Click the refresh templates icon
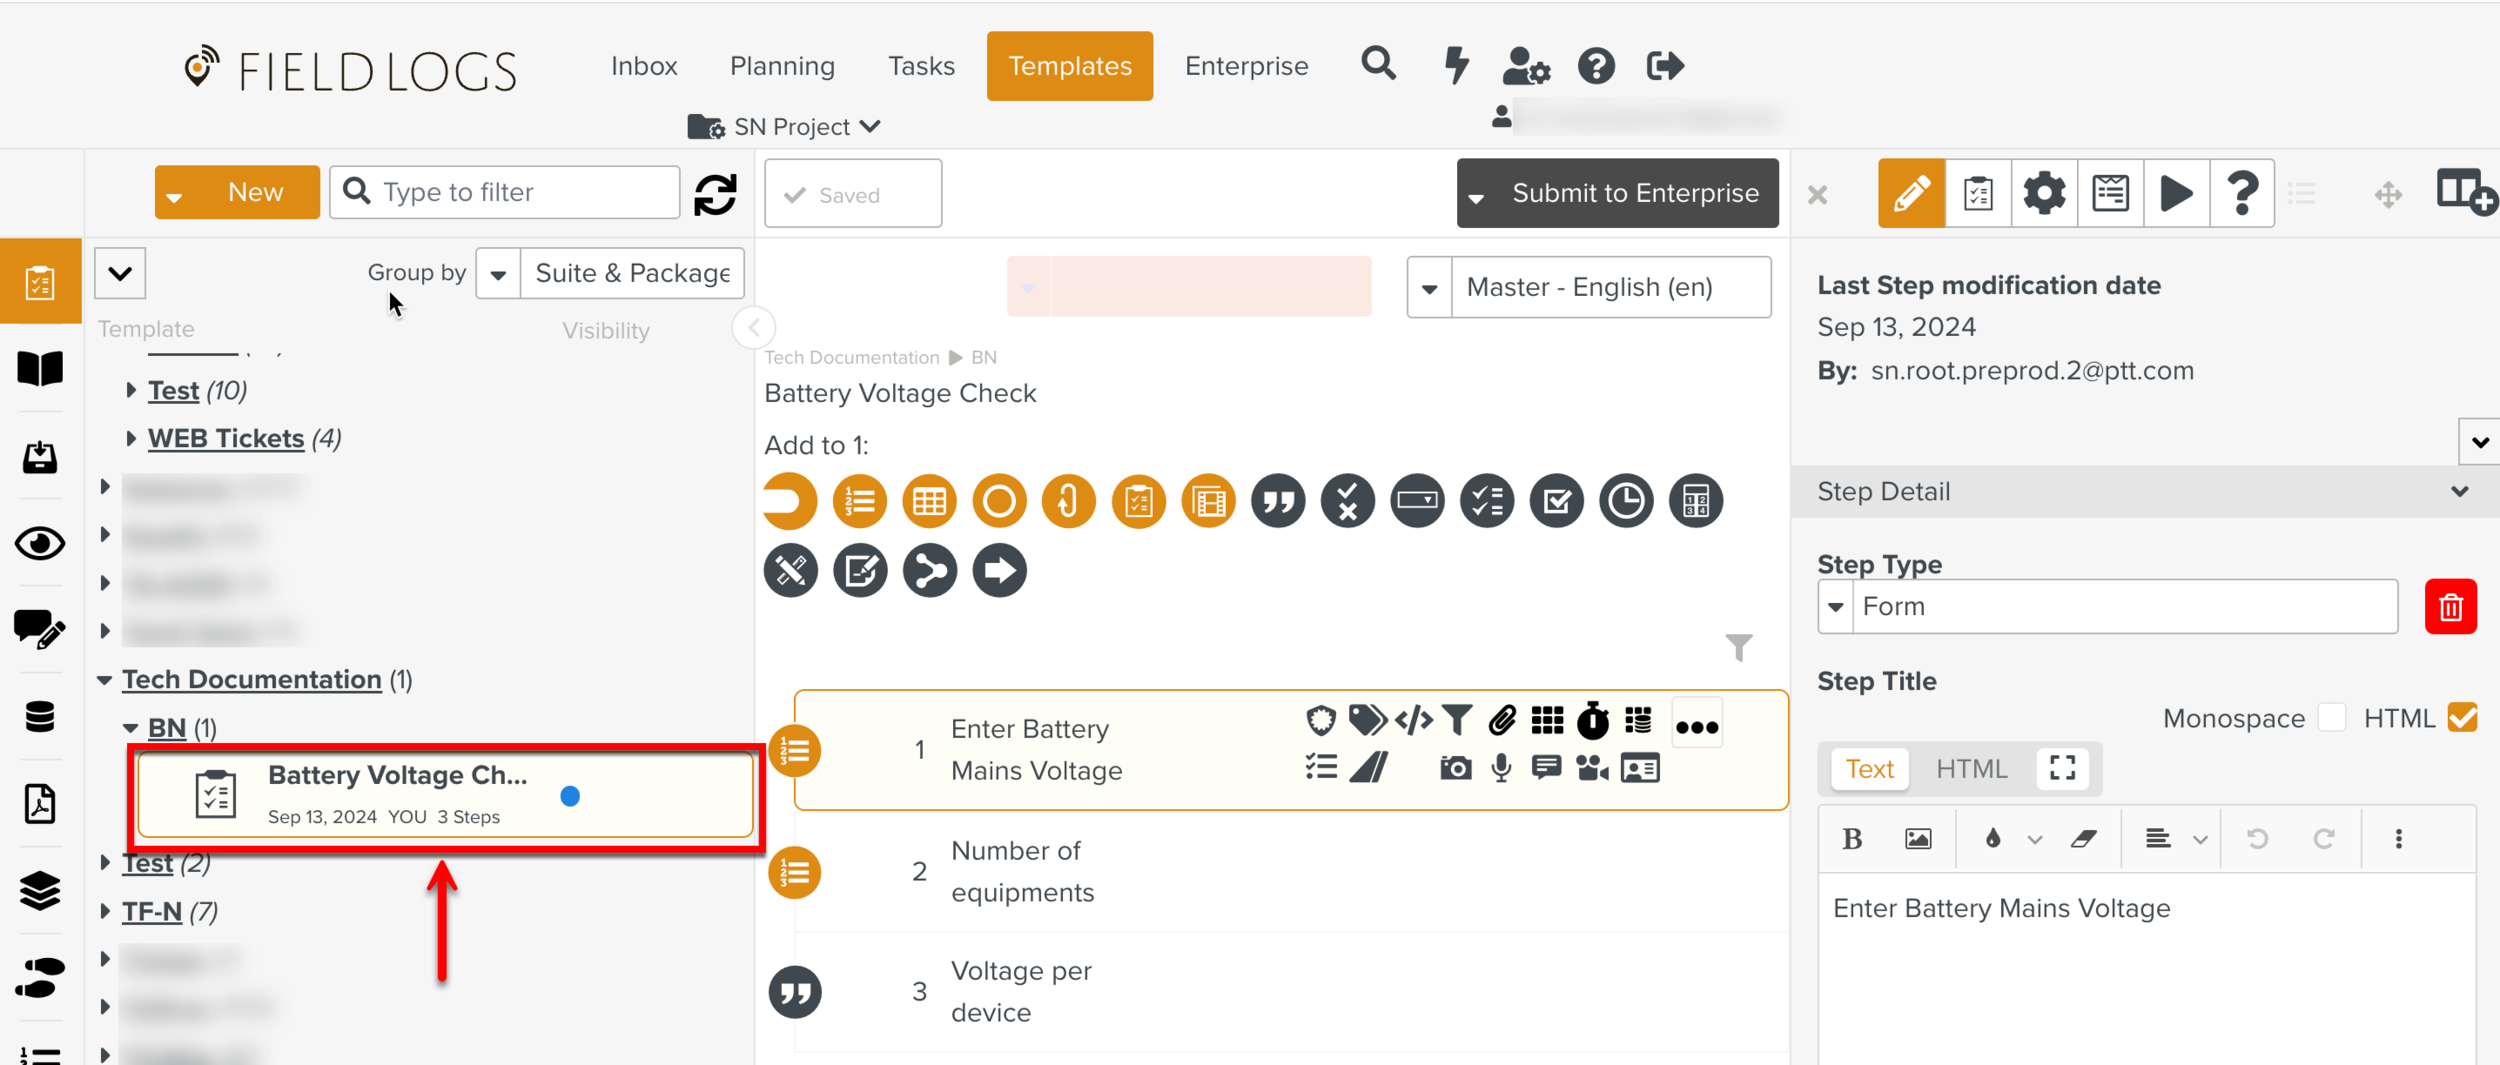This screenshot has width=2500, height=1065. (x=716, y=194)
